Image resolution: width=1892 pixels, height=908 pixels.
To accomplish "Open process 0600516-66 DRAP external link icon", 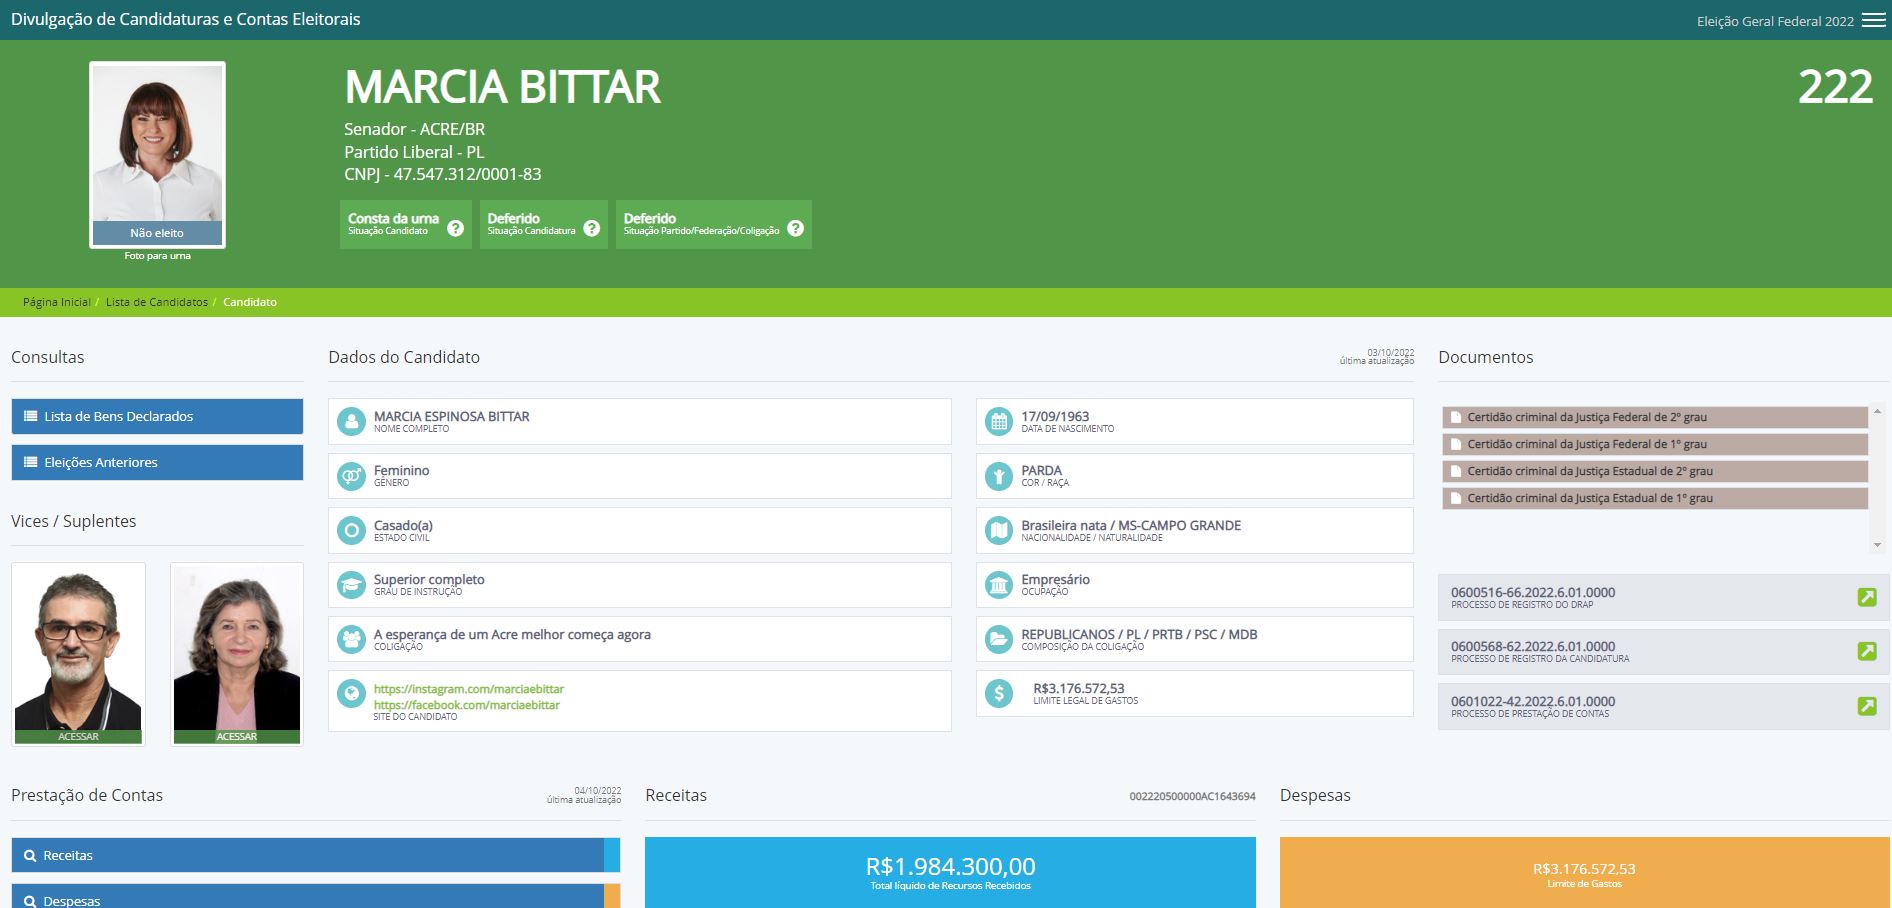I will tap(1866, 597).
